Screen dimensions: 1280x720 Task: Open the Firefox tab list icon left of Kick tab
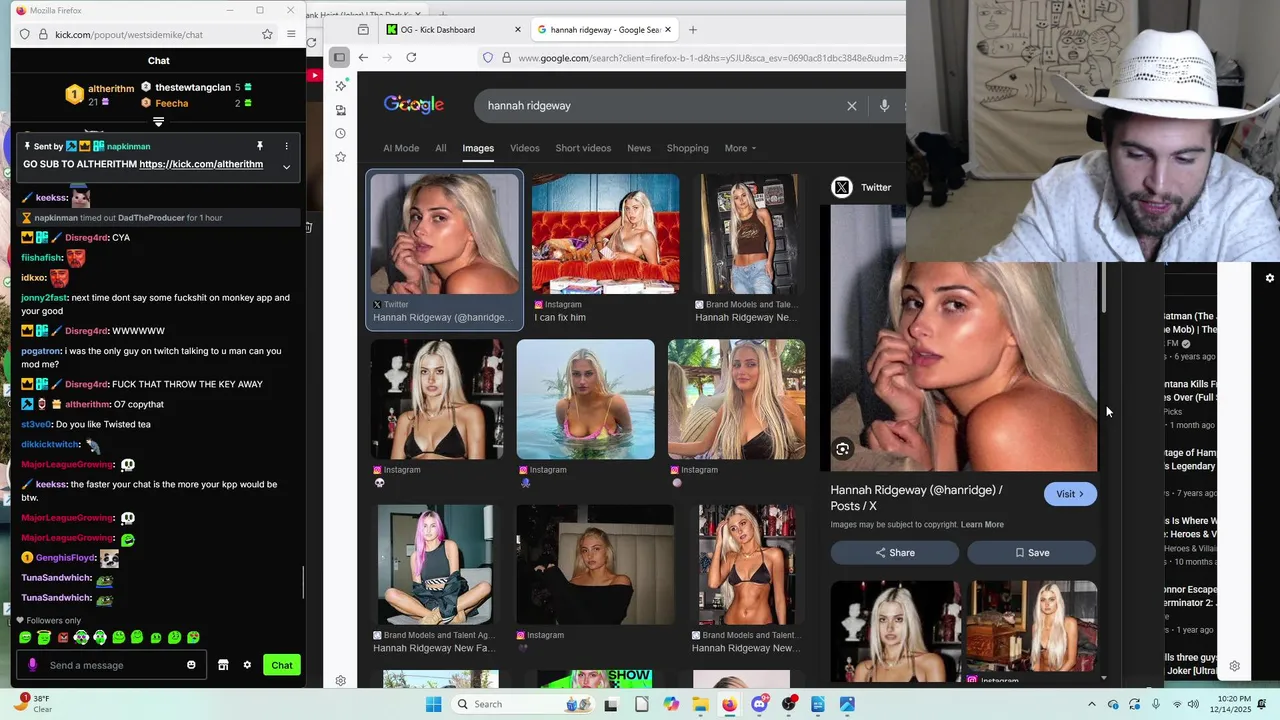point(363,30)
